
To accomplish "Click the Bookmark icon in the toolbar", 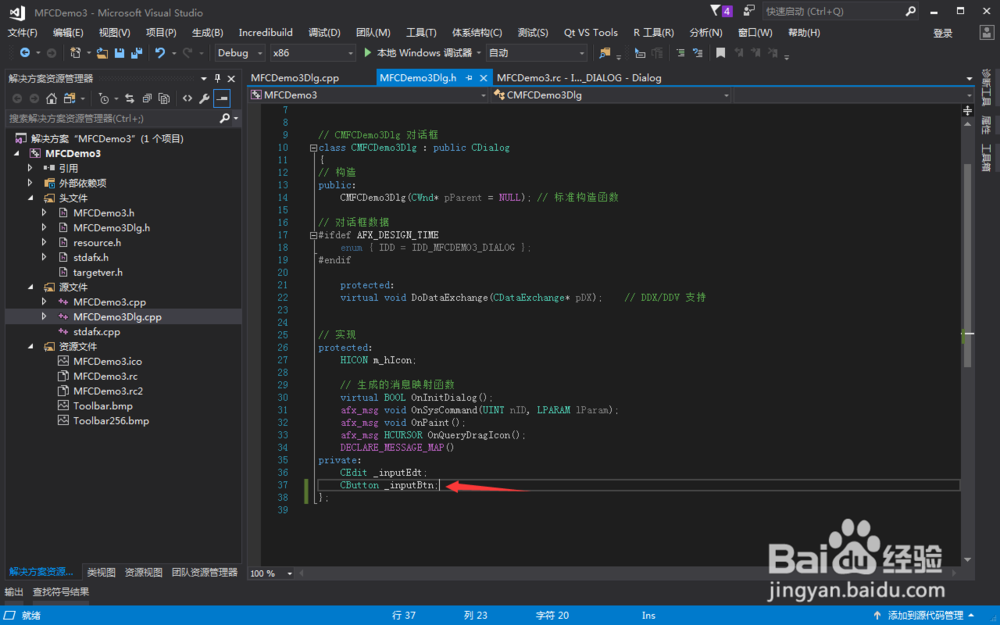I will (721, 53).
